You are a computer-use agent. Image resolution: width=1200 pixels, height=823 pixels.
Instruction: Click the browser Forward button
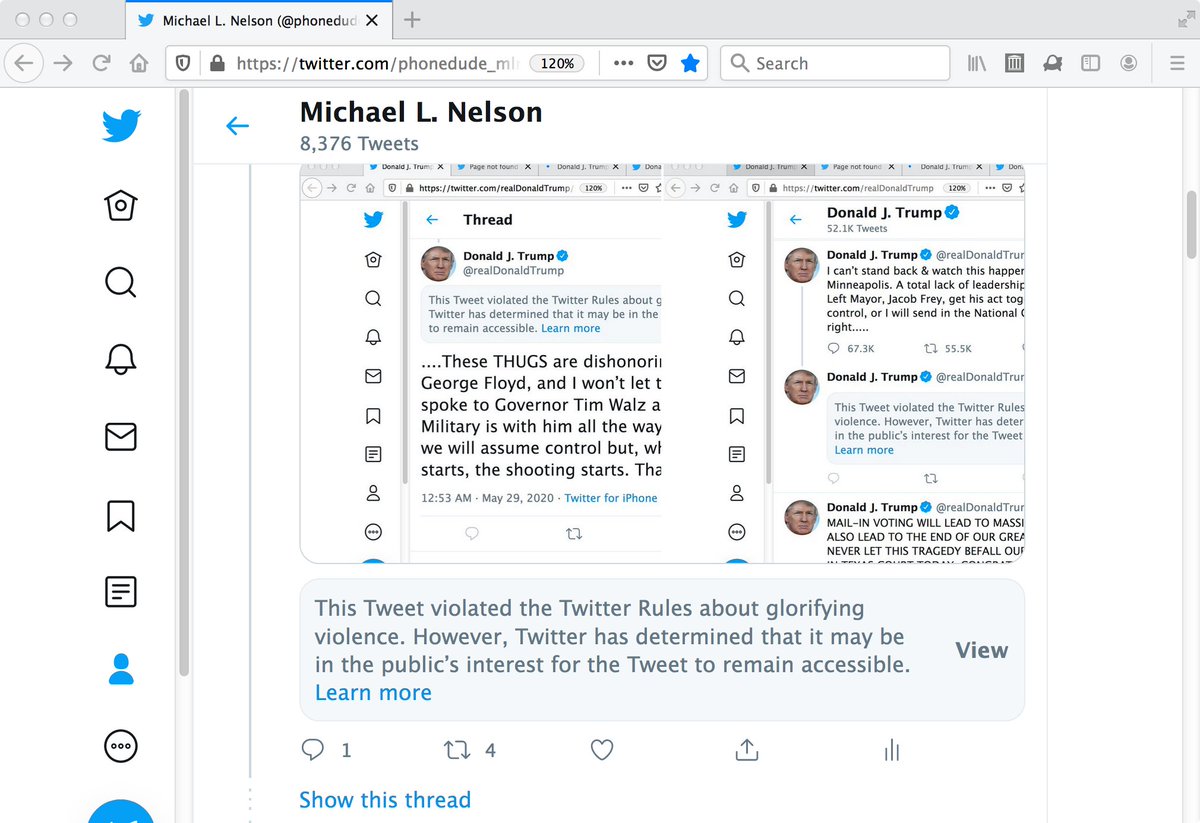(x=62, y=63)
